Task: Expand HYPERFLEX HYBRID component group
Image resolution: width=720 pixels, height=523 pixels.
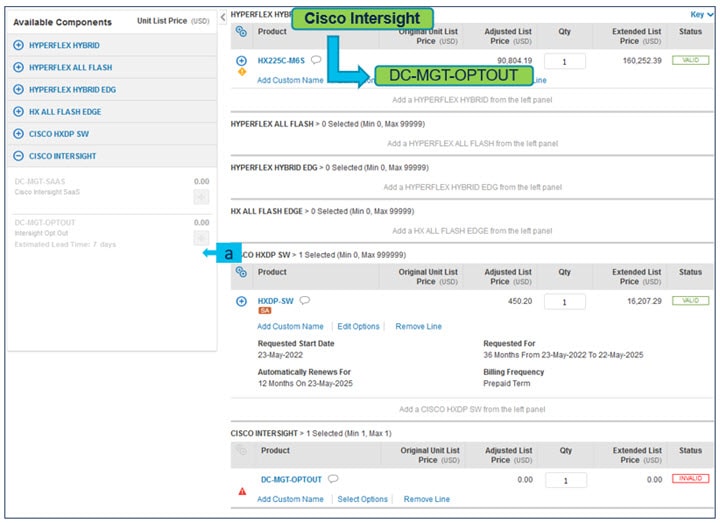Action: [x=19, y=46]
